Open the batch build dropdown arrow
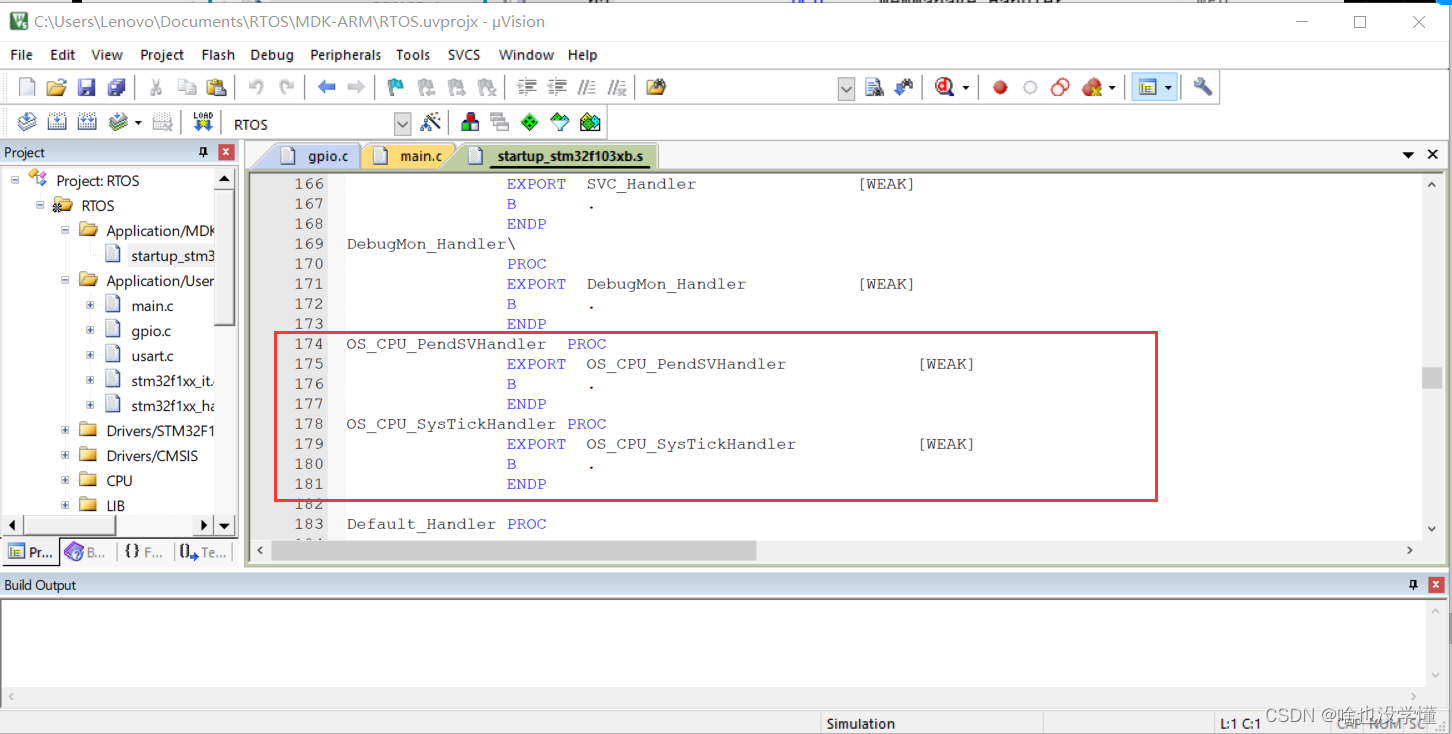Viewport: 1452px width, 734px height. pyautogui.click(x=137, y=123)
